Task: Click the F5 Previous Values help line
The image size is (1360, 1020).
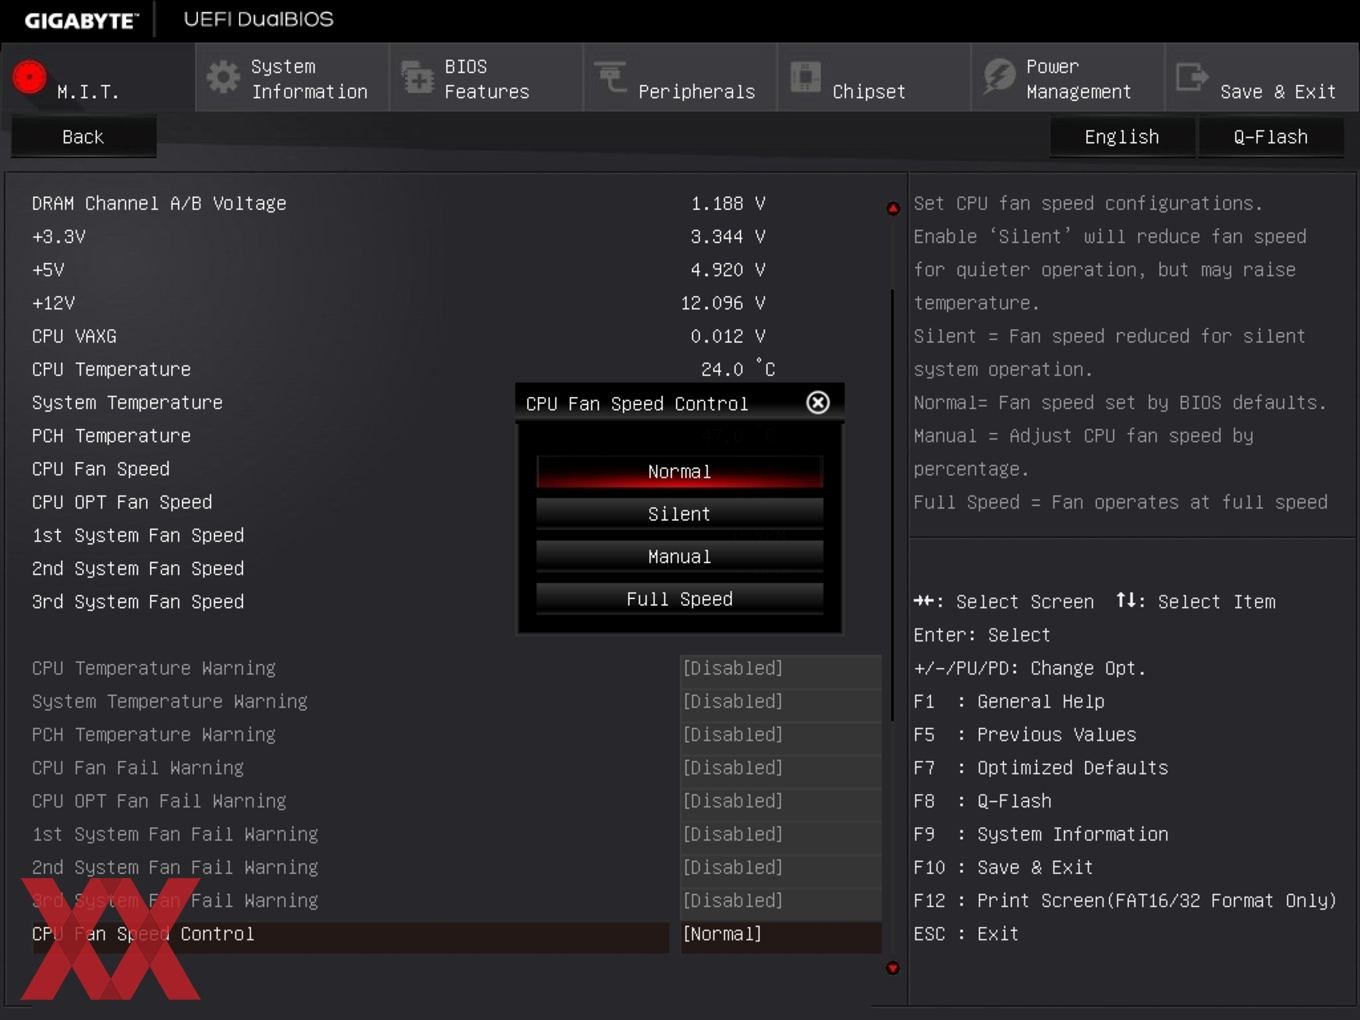Action: coord(1025,734)
